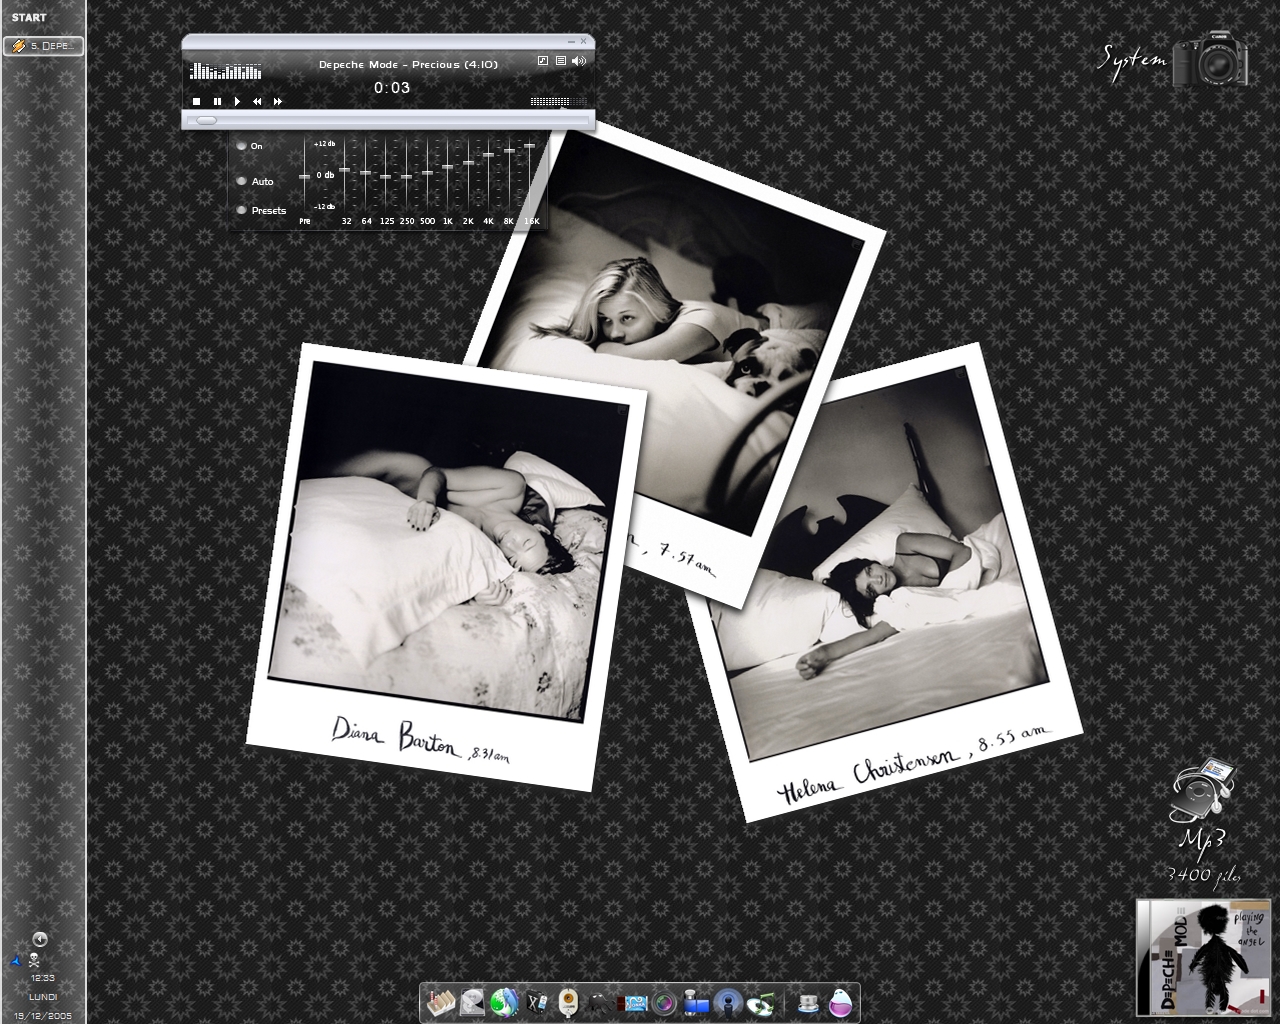Image resolution: width=1280 pixels, height=1024 pixels.
Task: Launch the purple potion flask dock icon
Action: coord(840,1003)
